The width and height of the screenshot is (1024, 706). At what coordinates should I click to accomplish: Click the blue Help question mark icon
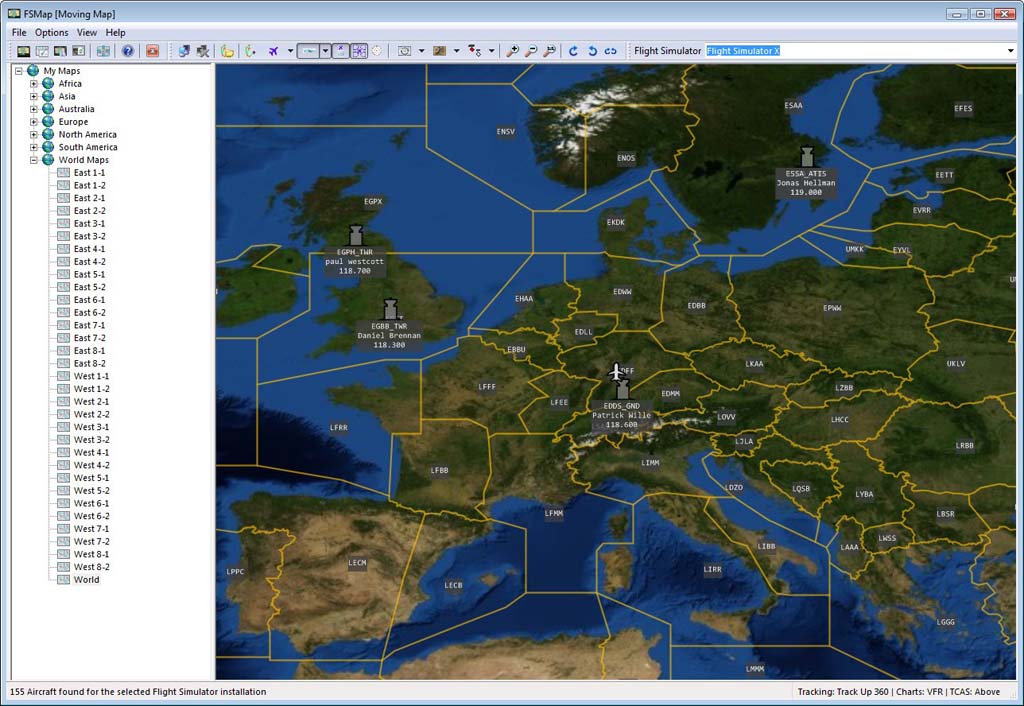coord(127,51)
